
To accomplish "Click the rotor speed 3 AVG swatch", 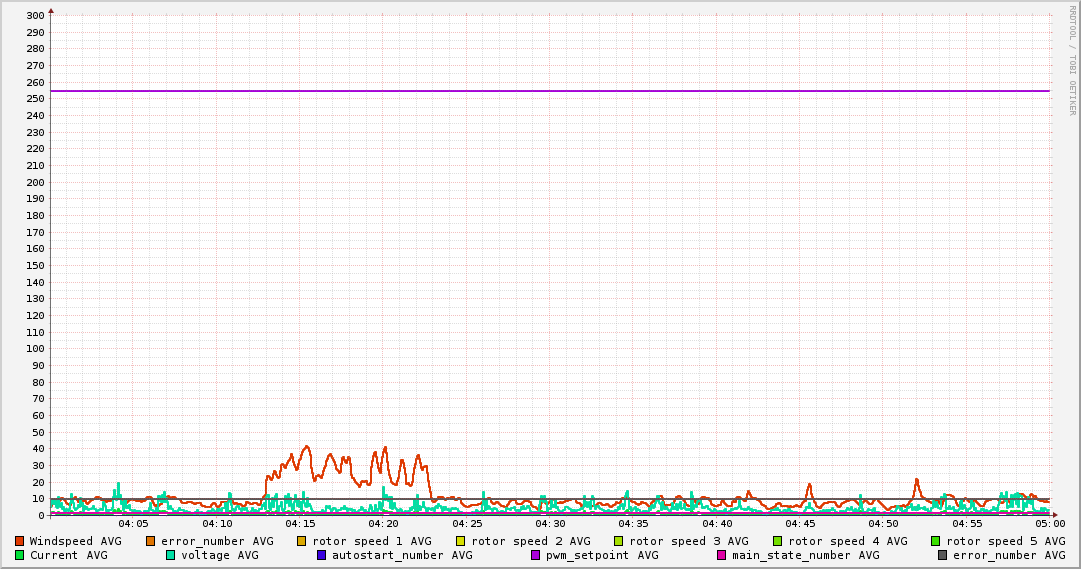I will pyautogui.click(x=618, y=541).
